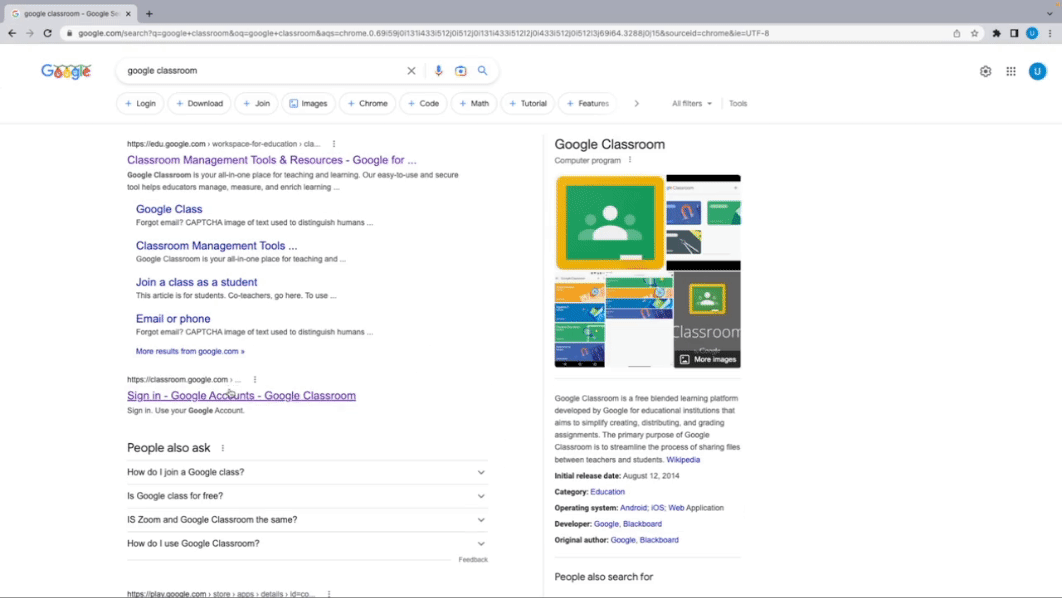Image resolution: width=1062 pixels, height=598 pixels.
Task: Share this page from the address bar
Action: (x=956, y=33)
